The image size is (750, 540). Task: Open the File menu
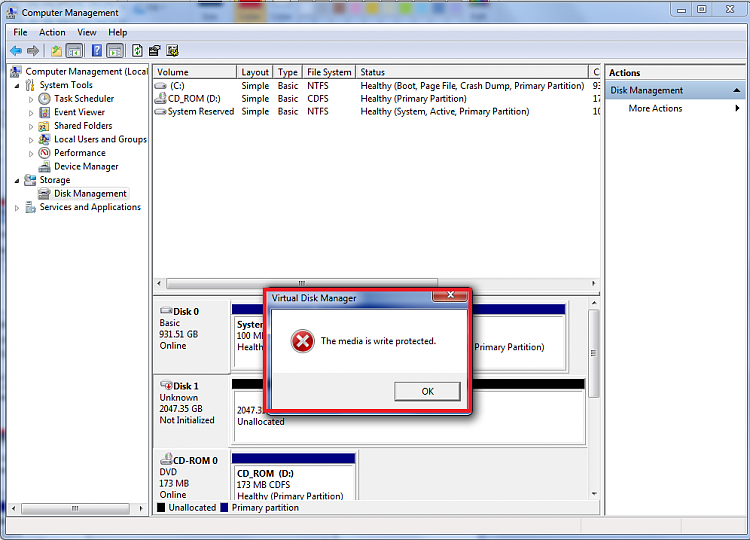pyautogui.click(x=20, y=33)
